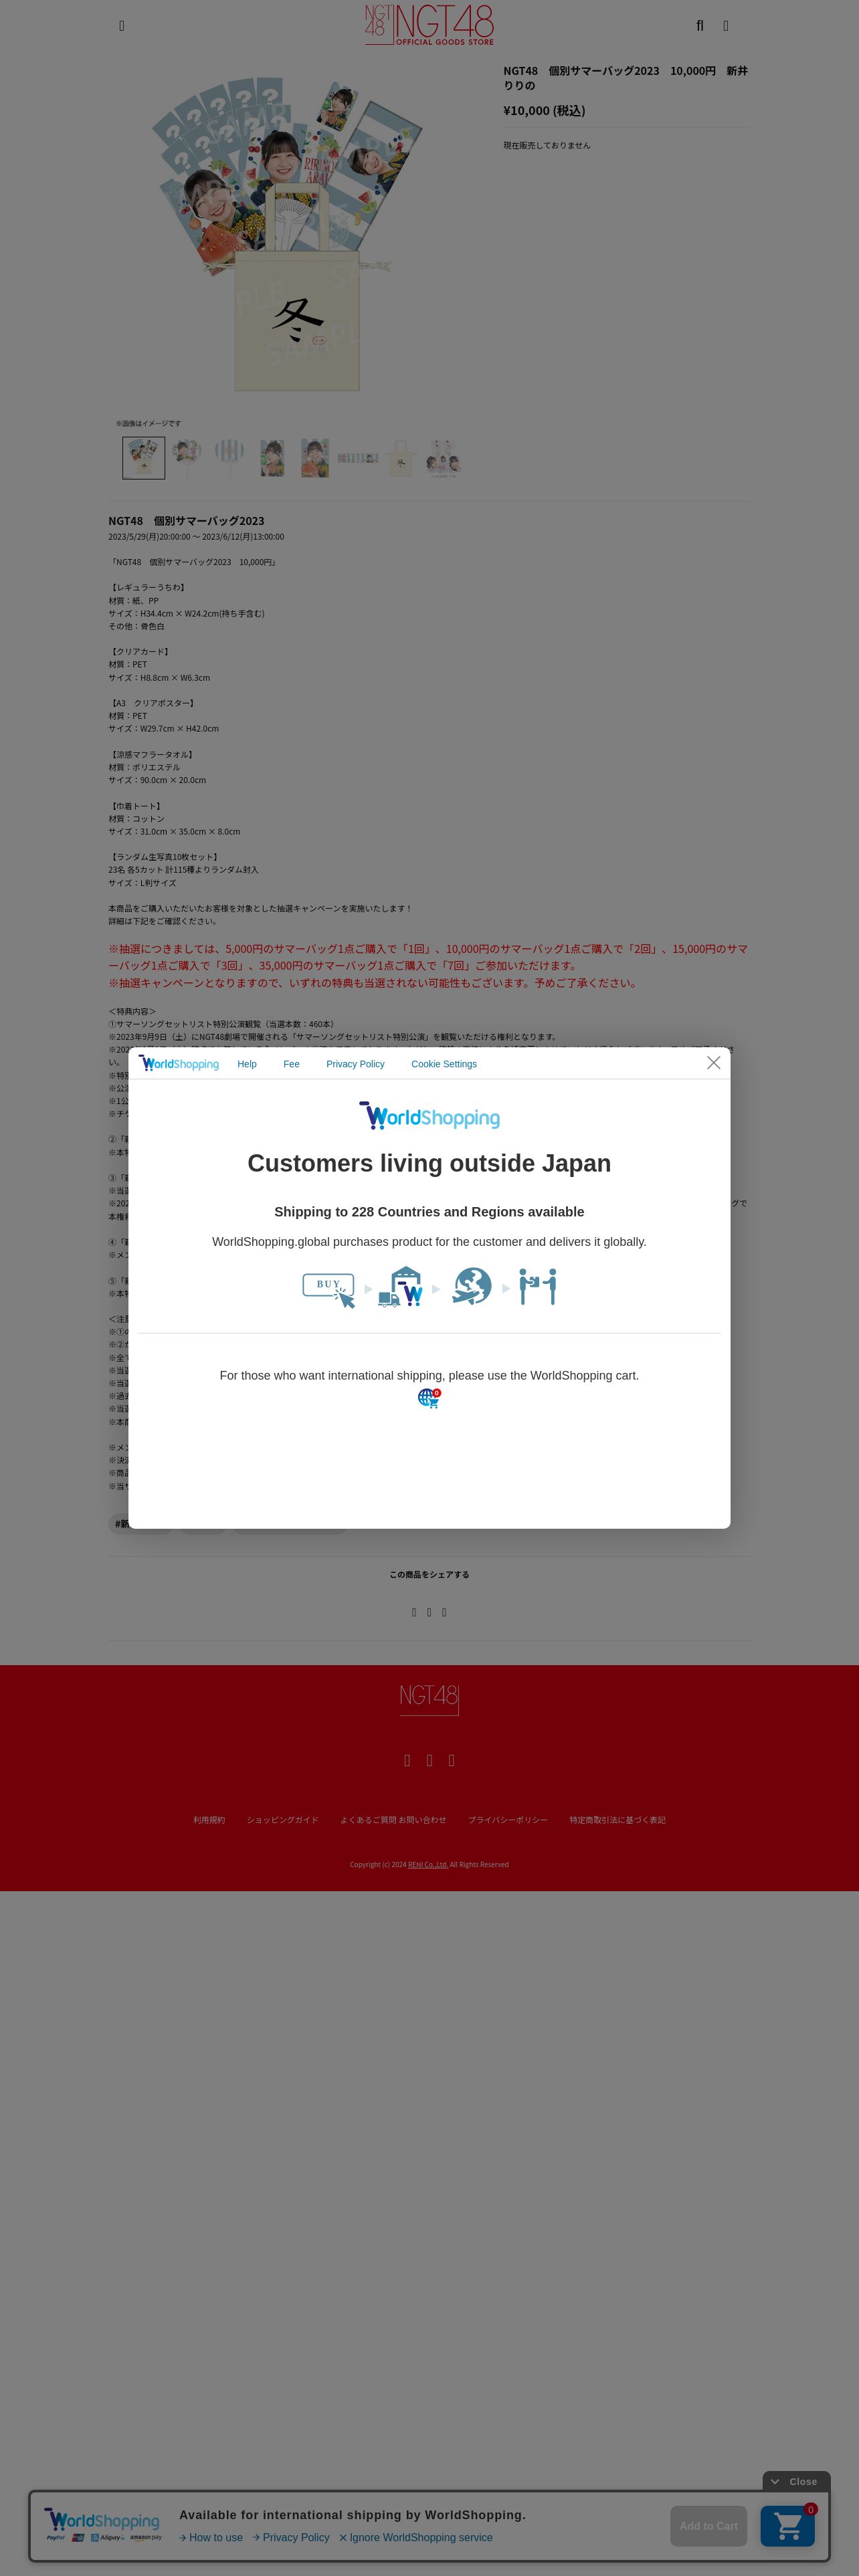Screen dimensions: 859x2576
Task: Select the last thumbnail with group photos
Action: click(443, 458)
